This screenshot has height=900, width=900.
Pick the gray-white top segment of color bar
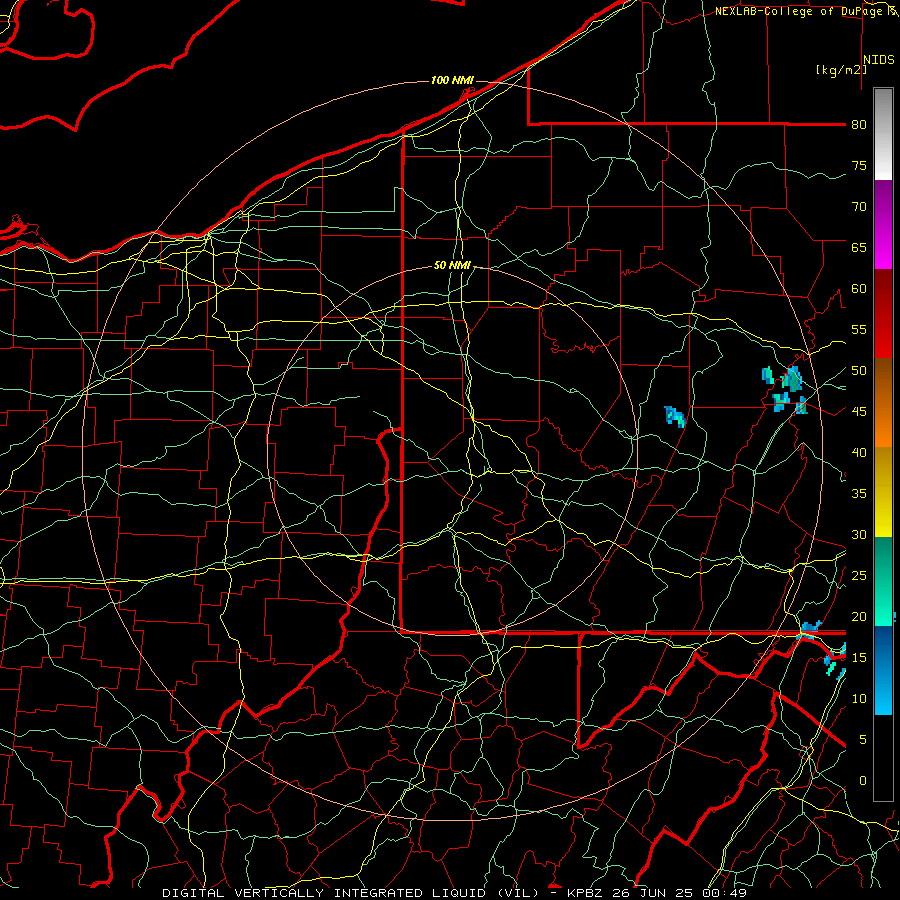coord(883,134)
